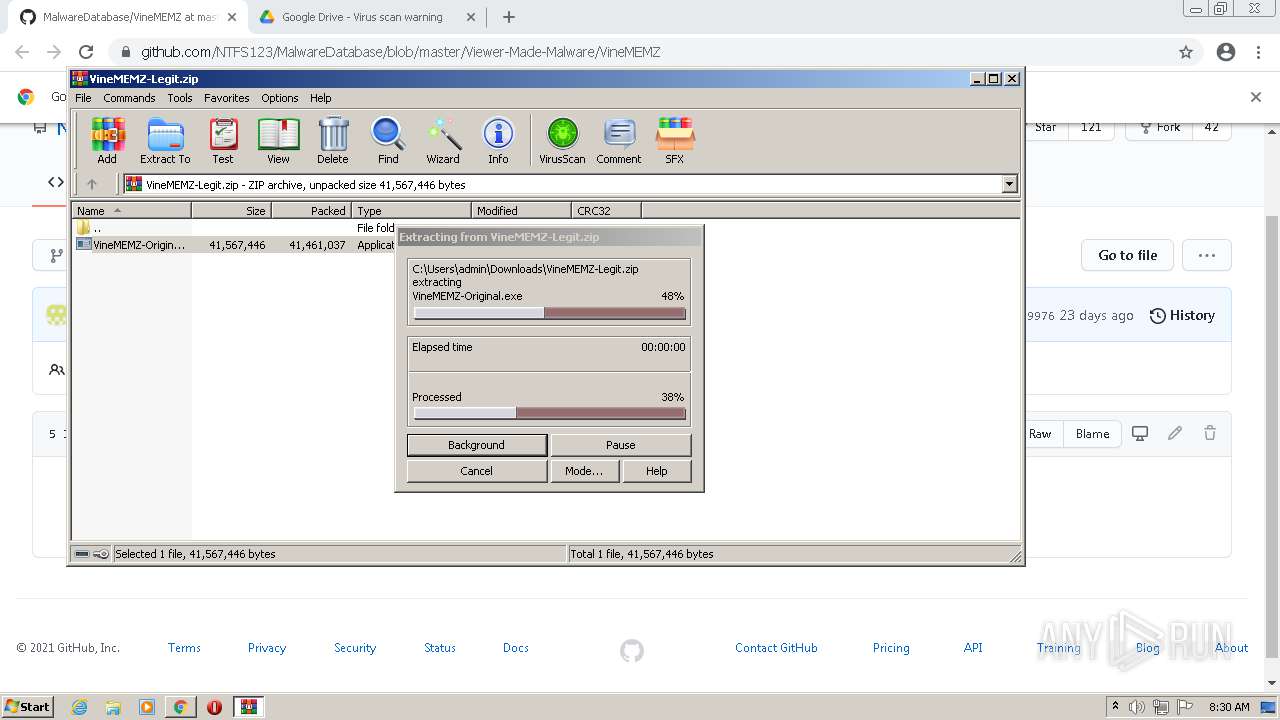Open the View file tool

point(278,140)
